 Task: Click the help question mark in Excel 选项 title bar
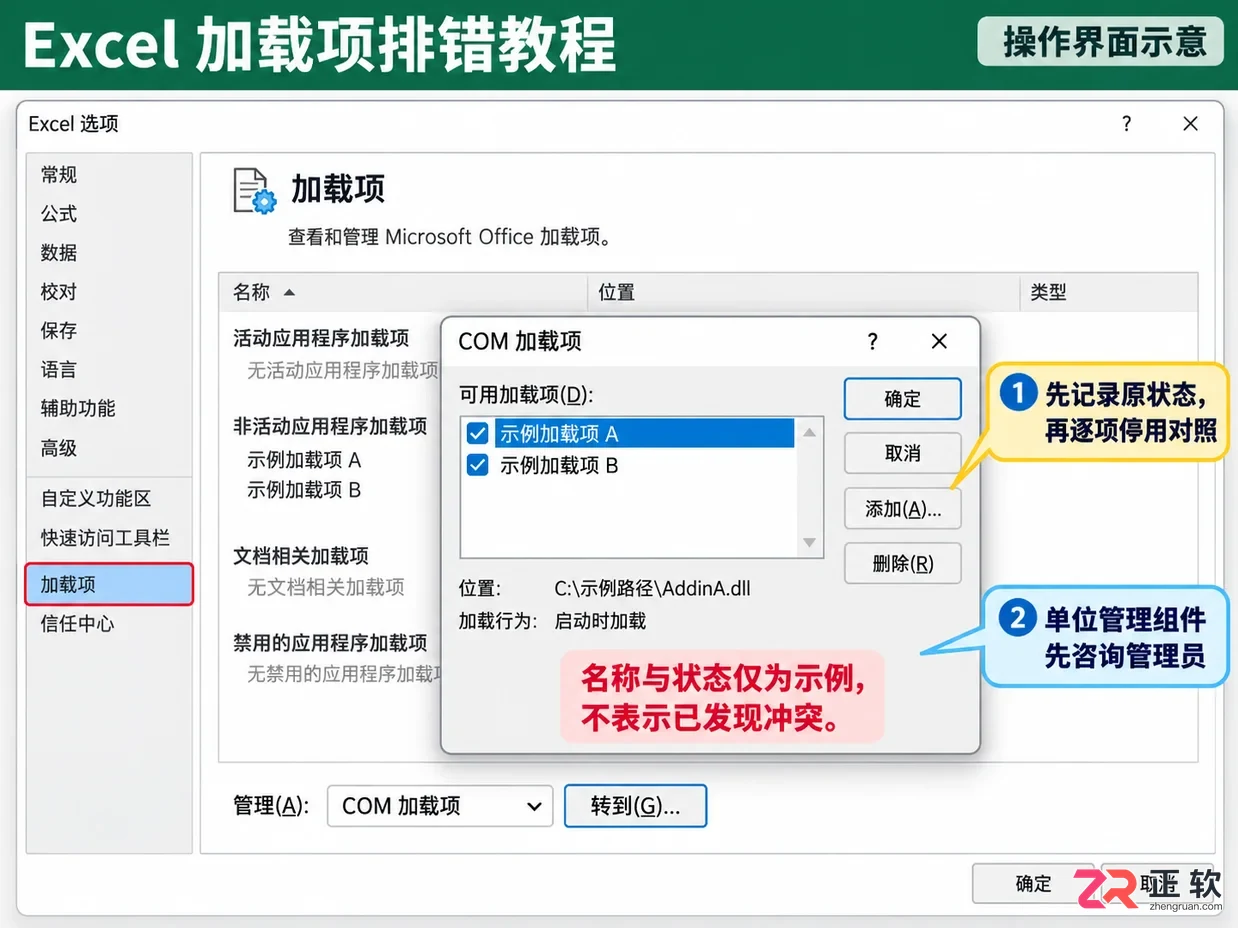click(1127, 124)
